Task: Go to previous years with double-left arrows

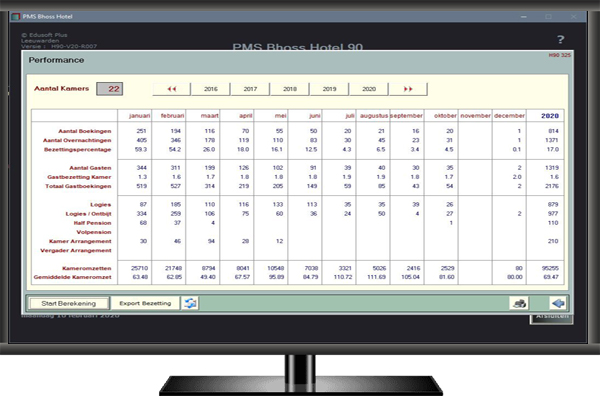Action: click(171, 89)
